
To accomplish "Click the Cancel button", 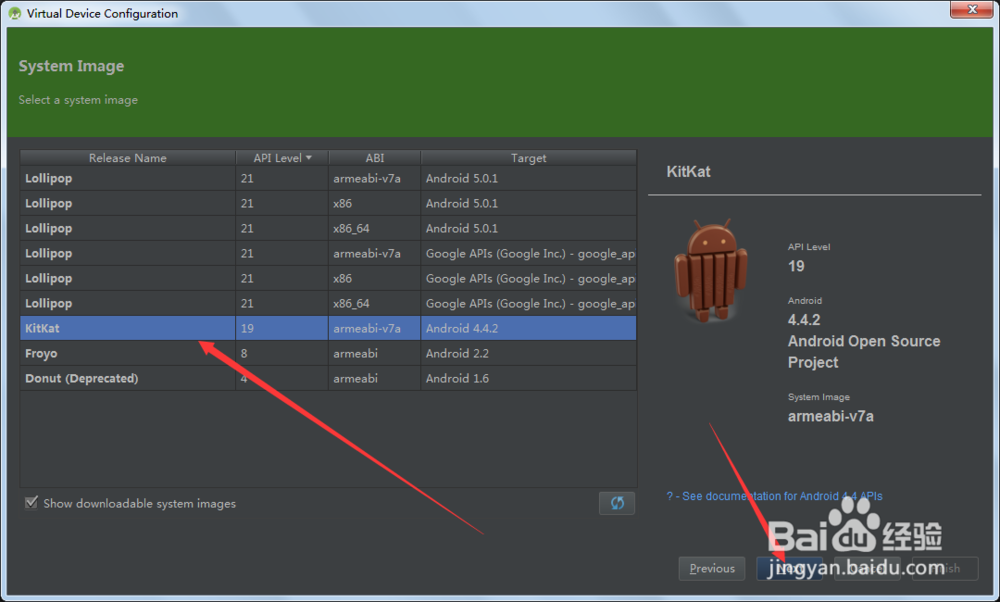I will pyautogui.click(x=867, y=568).
